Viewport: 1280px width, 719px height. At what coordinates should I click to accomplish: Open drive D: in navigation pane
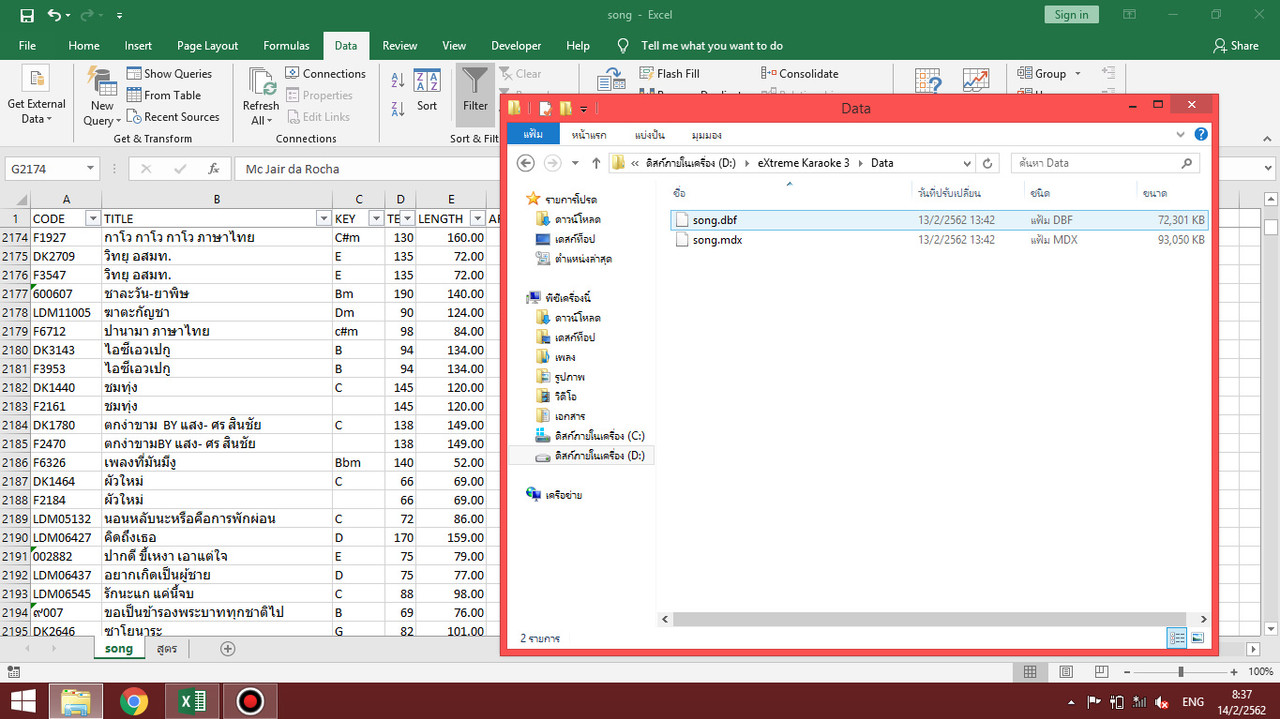[590, 456]
